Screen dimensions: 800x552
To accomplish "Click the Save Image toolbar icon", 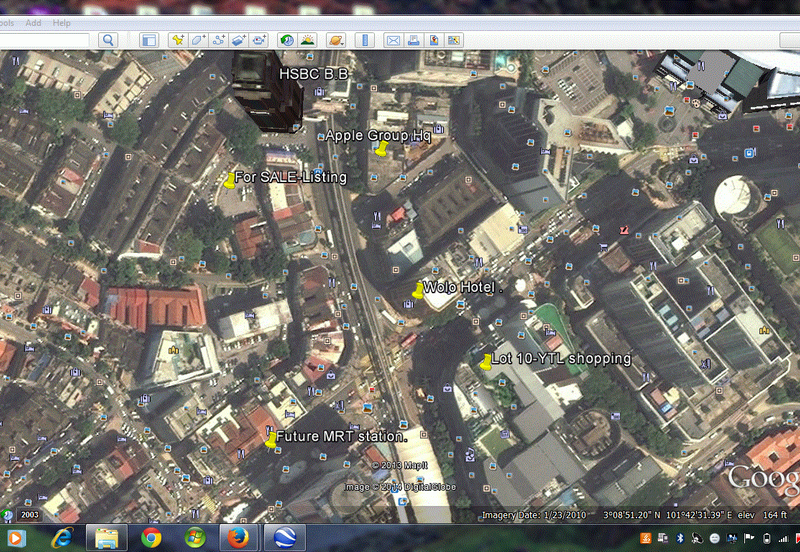I will point(434,40).
